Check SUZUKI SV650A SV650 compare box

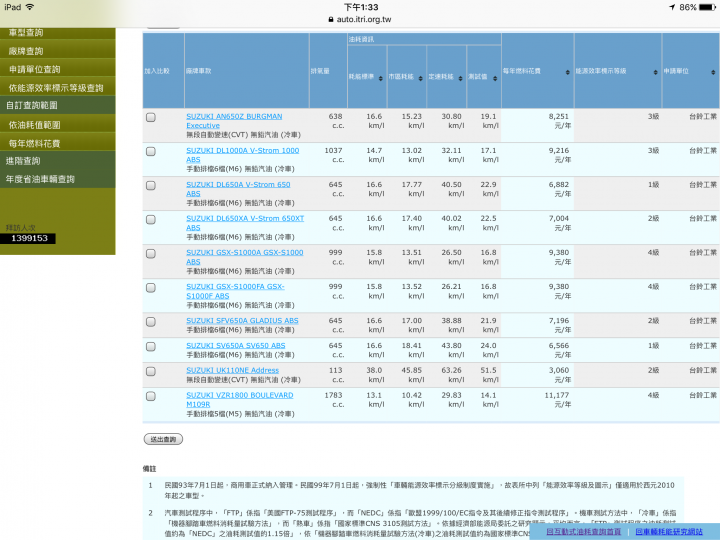tap(151, 347)
